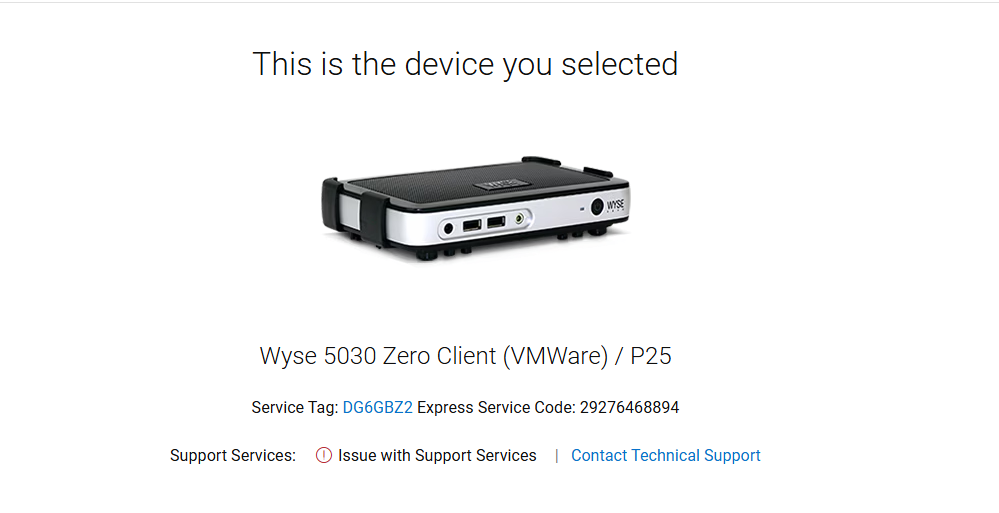Click the "Issue with Support Services" status text
The image size is (999, 513).
click(x=437, y=455)
